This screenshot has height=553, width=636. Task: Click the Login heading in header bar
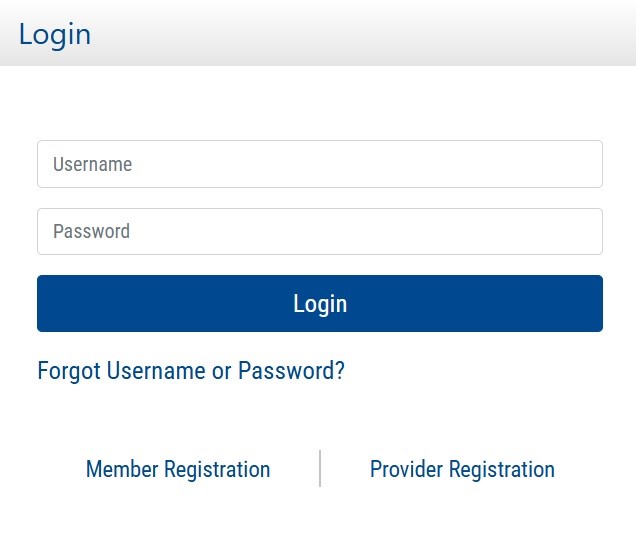coord(55,35)
